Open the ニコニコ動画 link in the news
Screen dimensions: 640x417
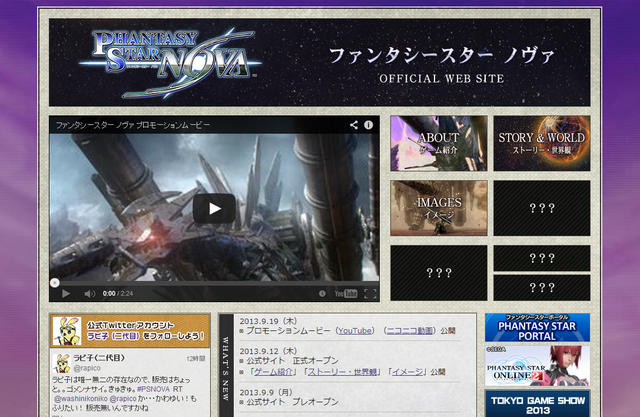409,330
